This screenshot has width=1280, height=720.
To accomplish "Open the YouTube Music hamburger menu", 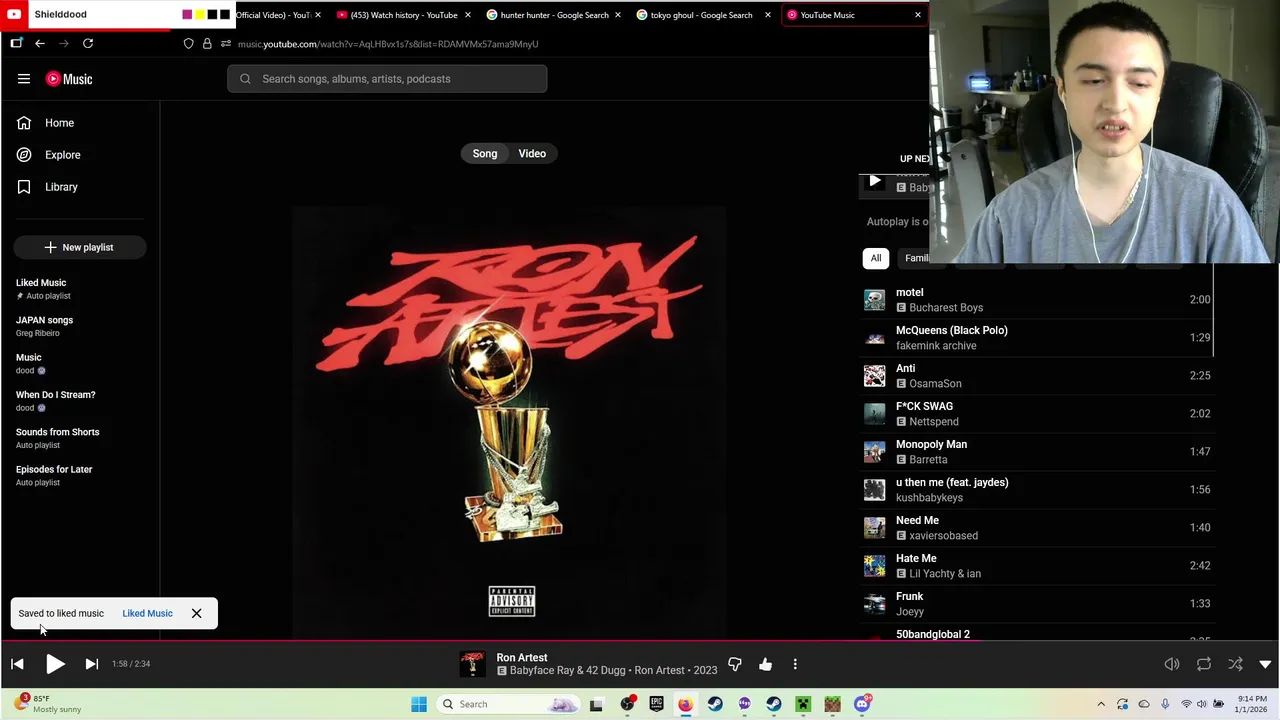I will 24,79.
